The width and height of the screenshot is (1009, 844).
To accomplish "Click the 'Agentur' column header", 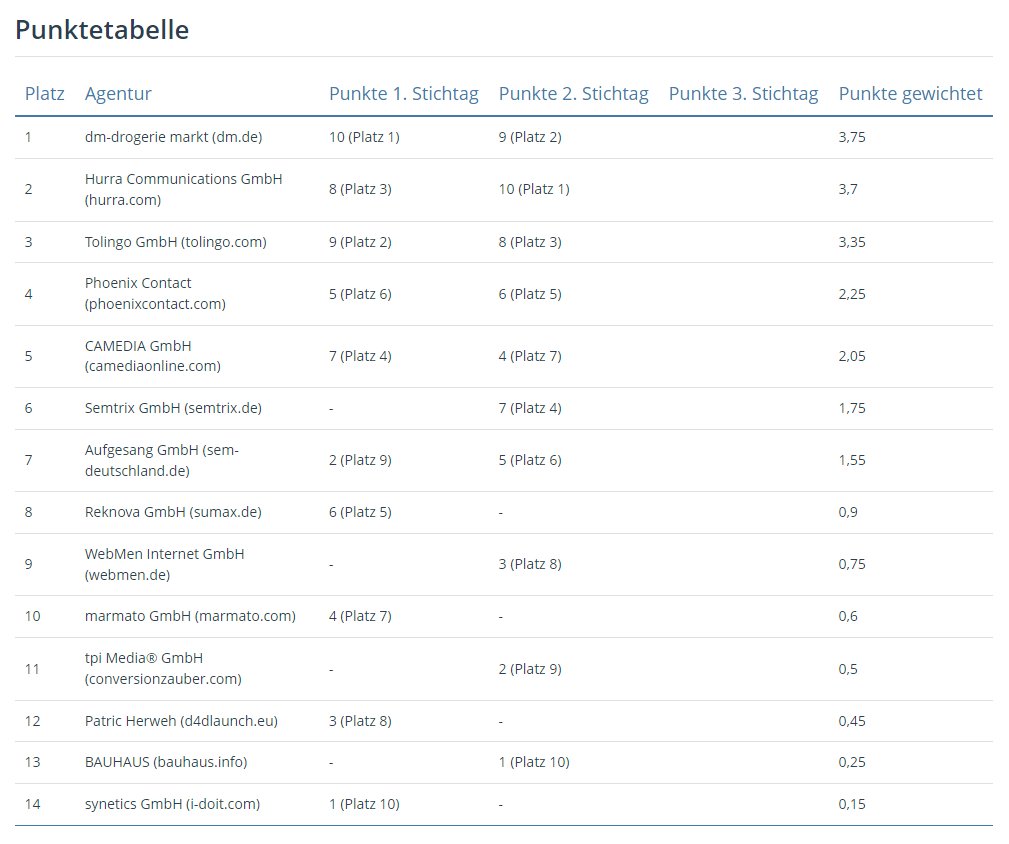I will [118, 94].
